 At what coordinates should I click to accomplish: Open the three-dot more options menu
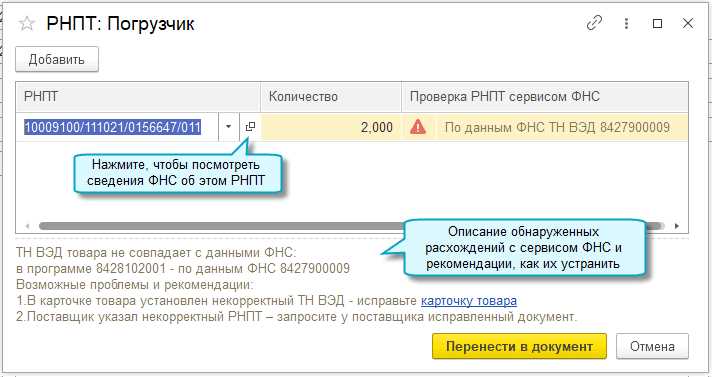pyautogui.click(x=626, y=24)
